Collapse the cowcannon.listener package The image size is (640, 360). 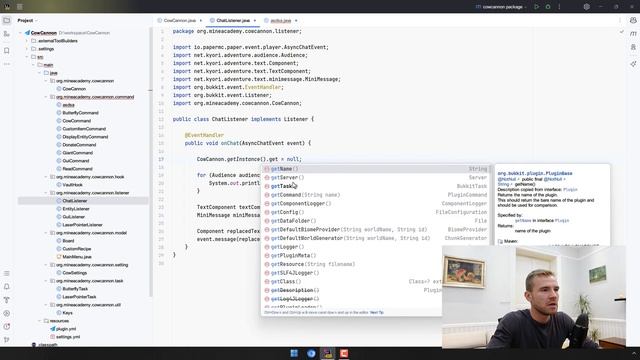[46, 193]
